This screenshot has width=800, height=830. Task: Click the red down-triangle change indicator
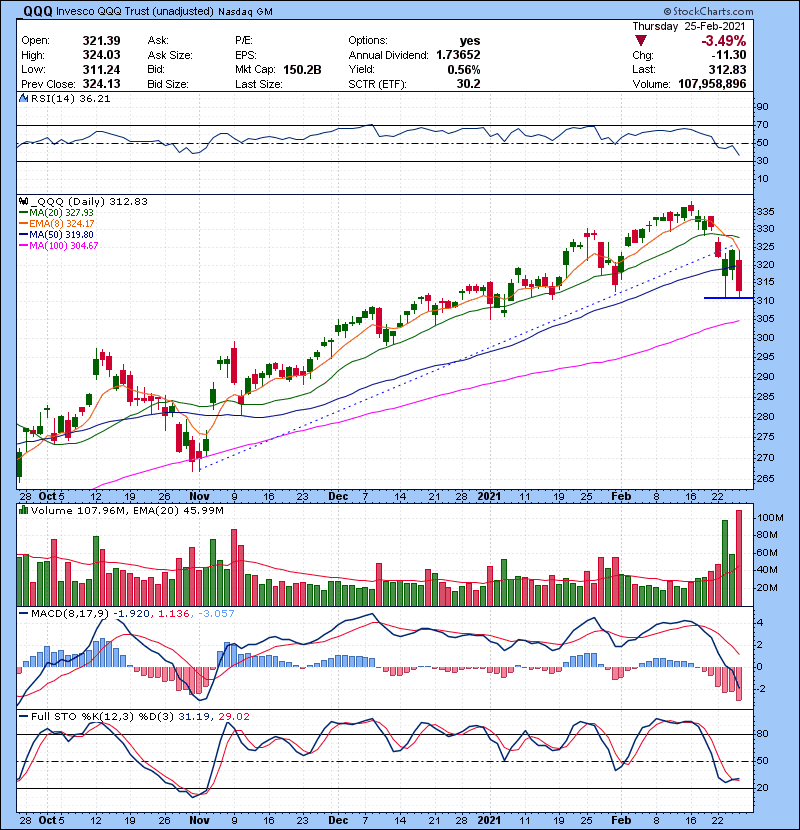click(x=641, y=41)
